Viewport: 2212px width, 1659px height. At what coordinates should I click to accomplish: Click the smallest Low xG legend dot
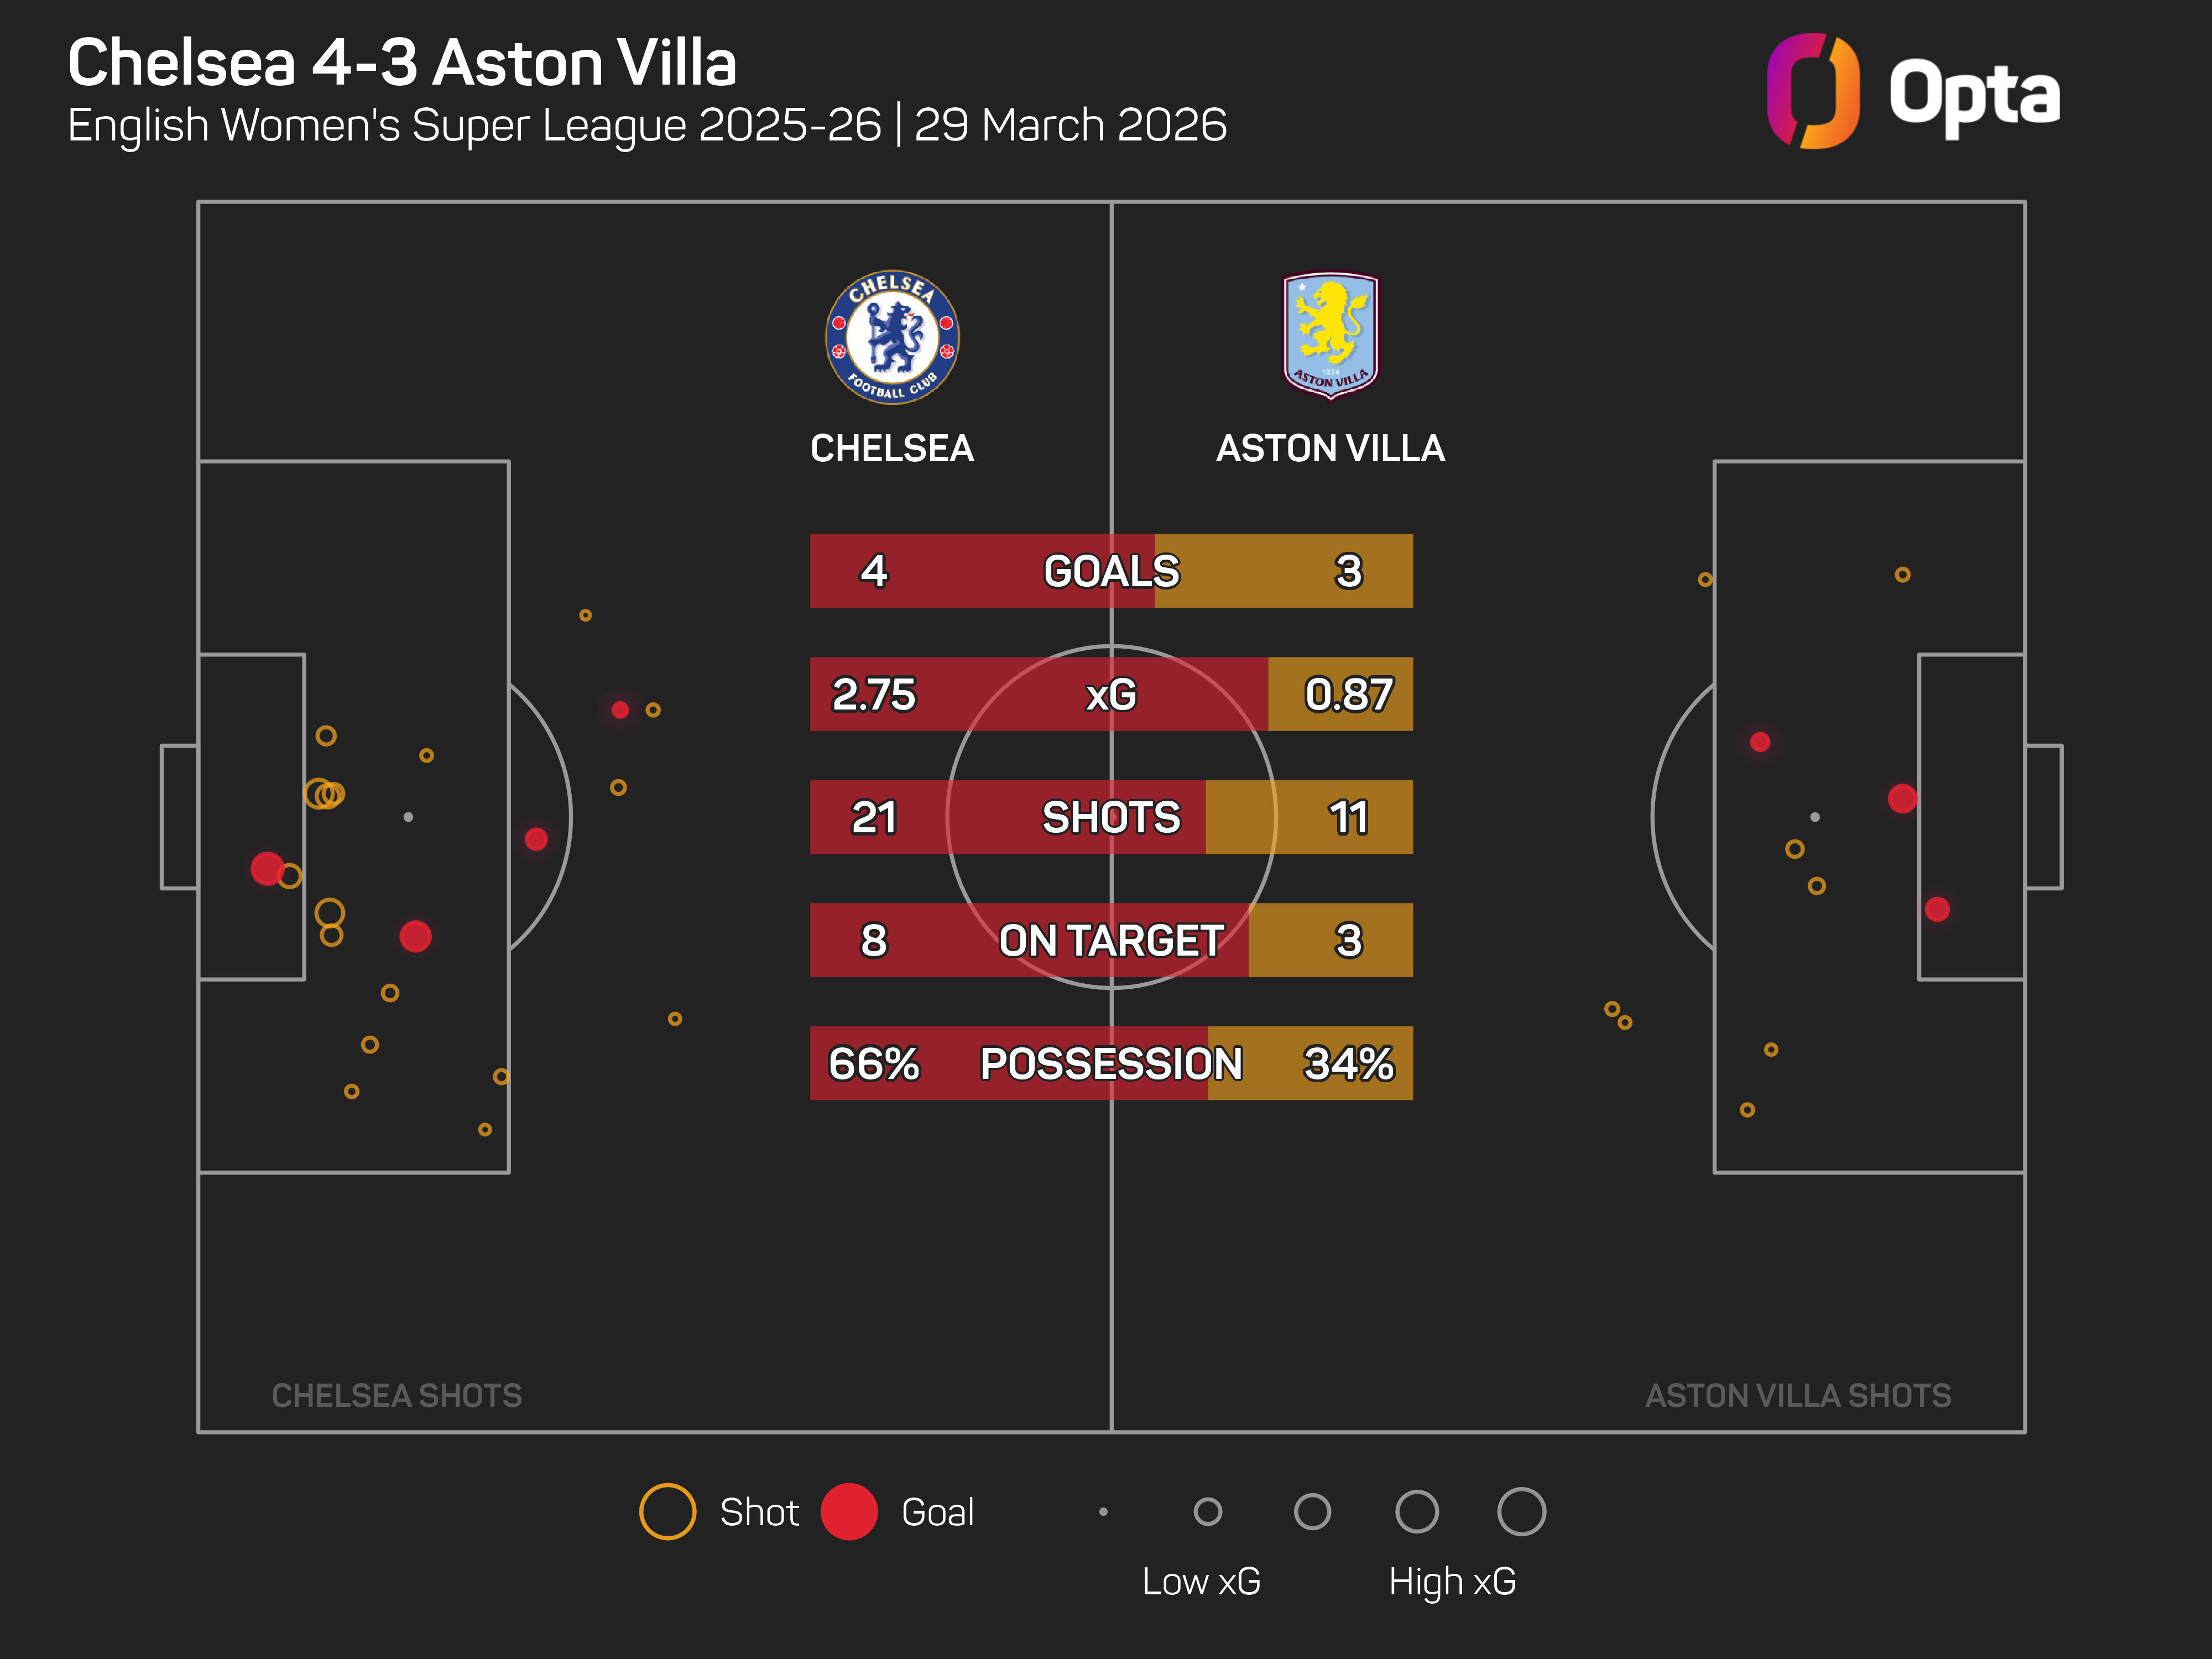coord(1103,1511)
